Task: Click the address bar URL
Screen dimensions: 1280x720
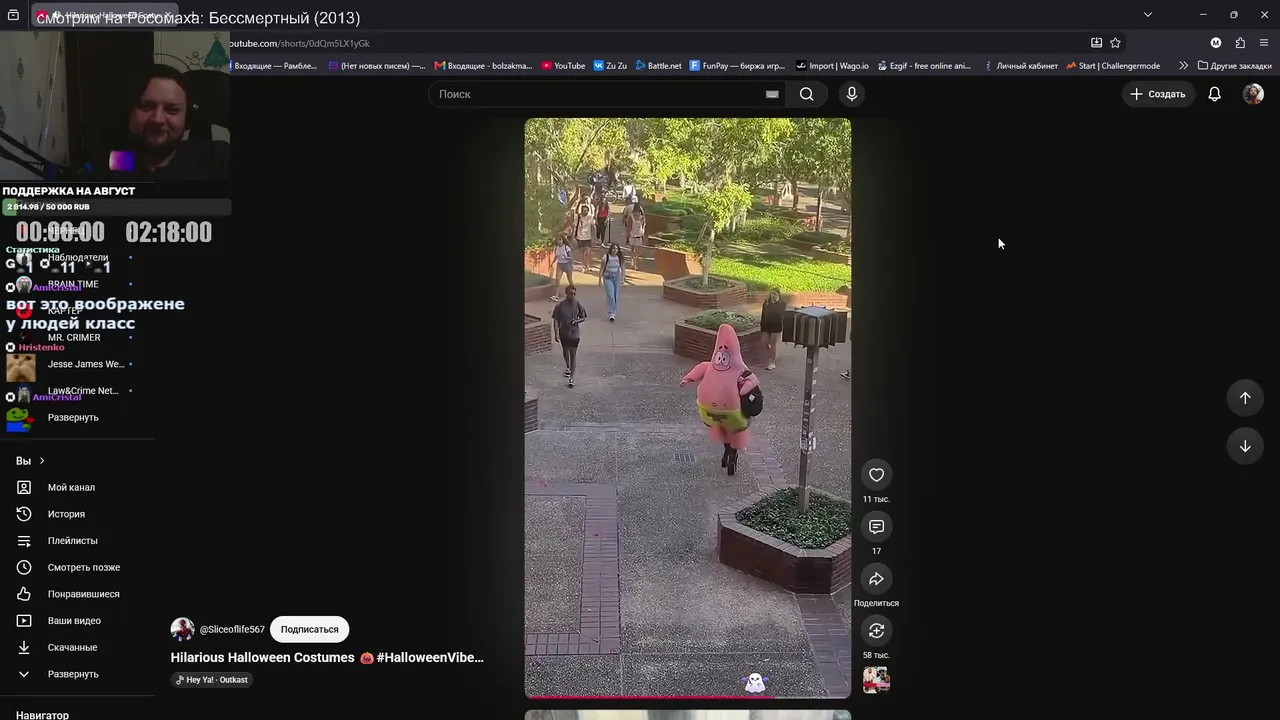Action: point(299,43)
